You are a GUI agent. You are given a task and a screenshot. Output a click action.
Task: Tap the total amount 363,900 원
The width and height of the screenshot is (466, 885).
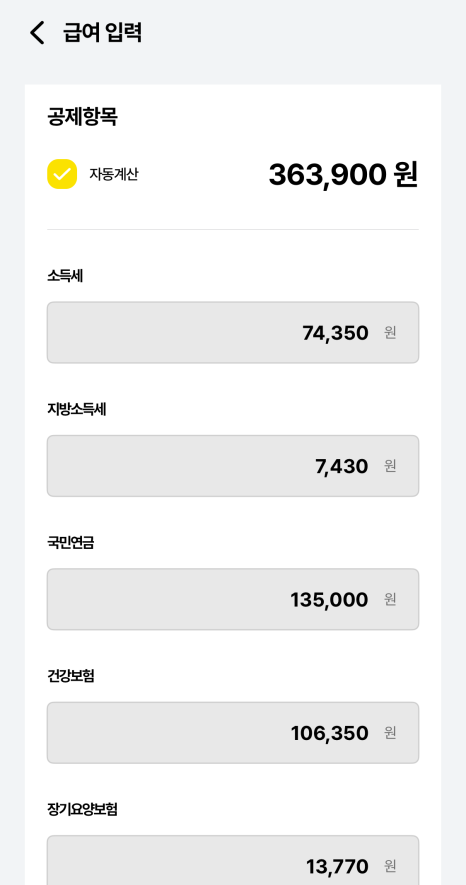click(x=343, y=174)
